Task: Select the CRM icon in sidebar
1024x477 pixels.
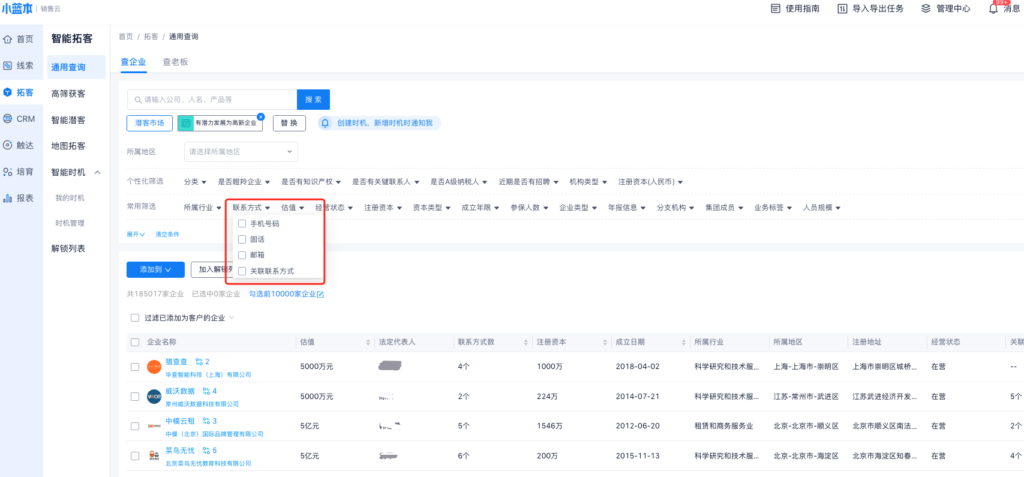Action: pos(9,118)
